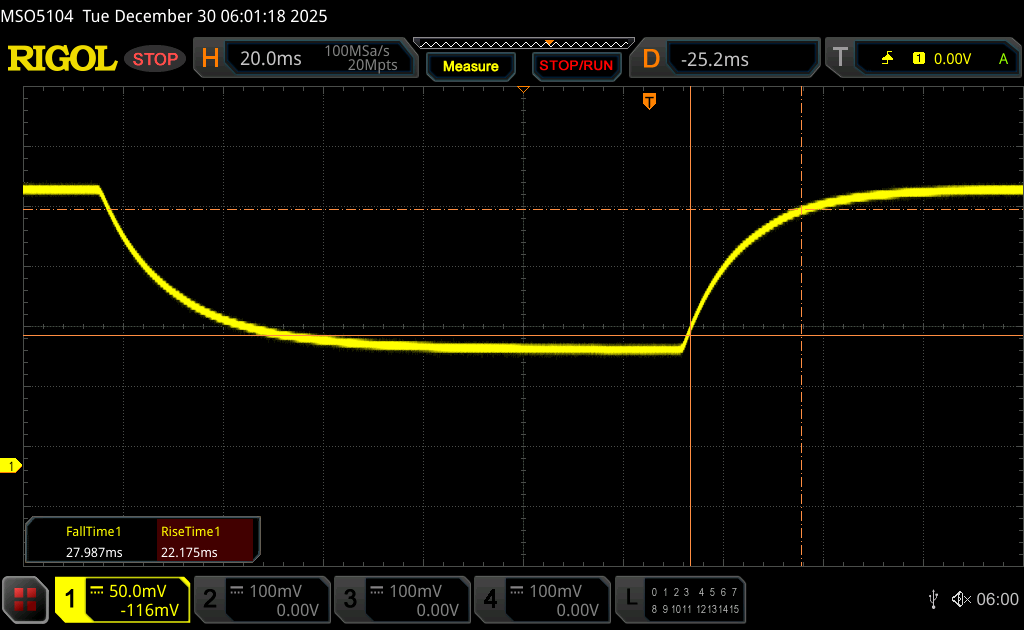Turn on channel 4
The height and width of the screenshot is (630, 1024).
pos(540,599)
